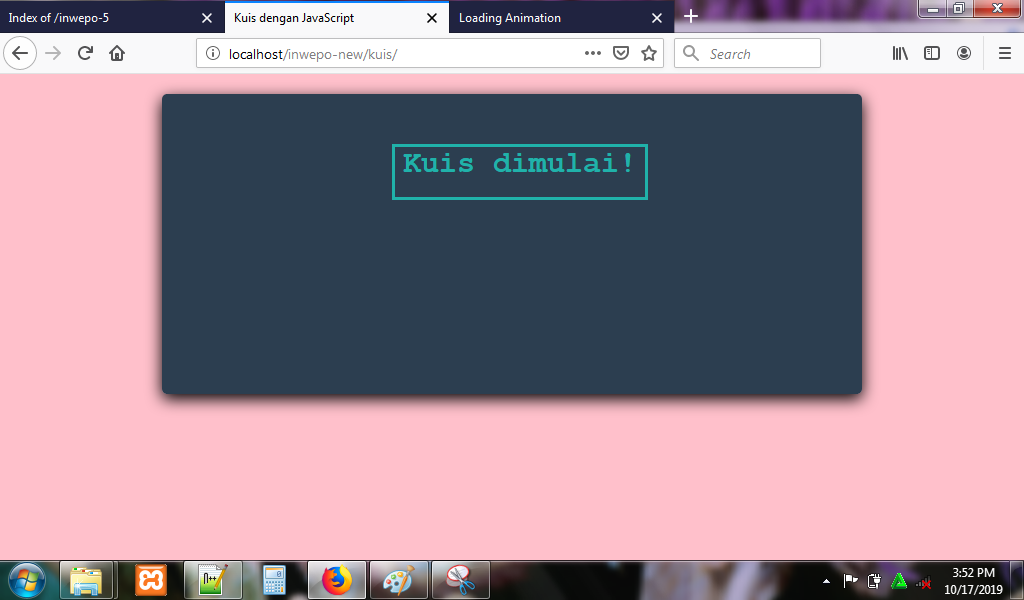The height and width of the screenshot is (600, 1024).
Task: Toggle the sidebar view
Action: pyautogui.click(x=932, y=54)
